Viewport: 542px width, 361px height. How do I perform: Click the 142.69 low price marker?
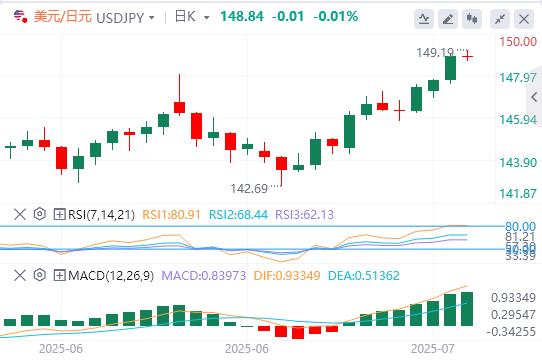point(249,189)
